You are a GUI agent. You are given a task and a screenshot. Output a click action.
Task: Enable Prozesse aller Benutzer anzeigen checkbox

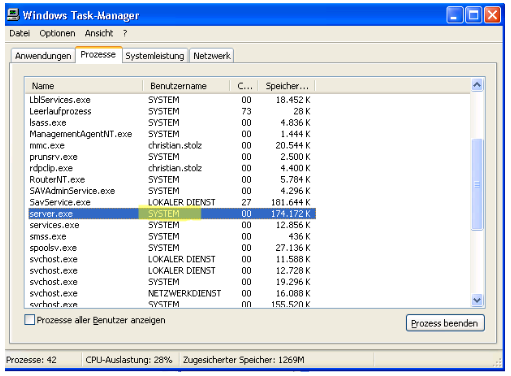(30, 320)
